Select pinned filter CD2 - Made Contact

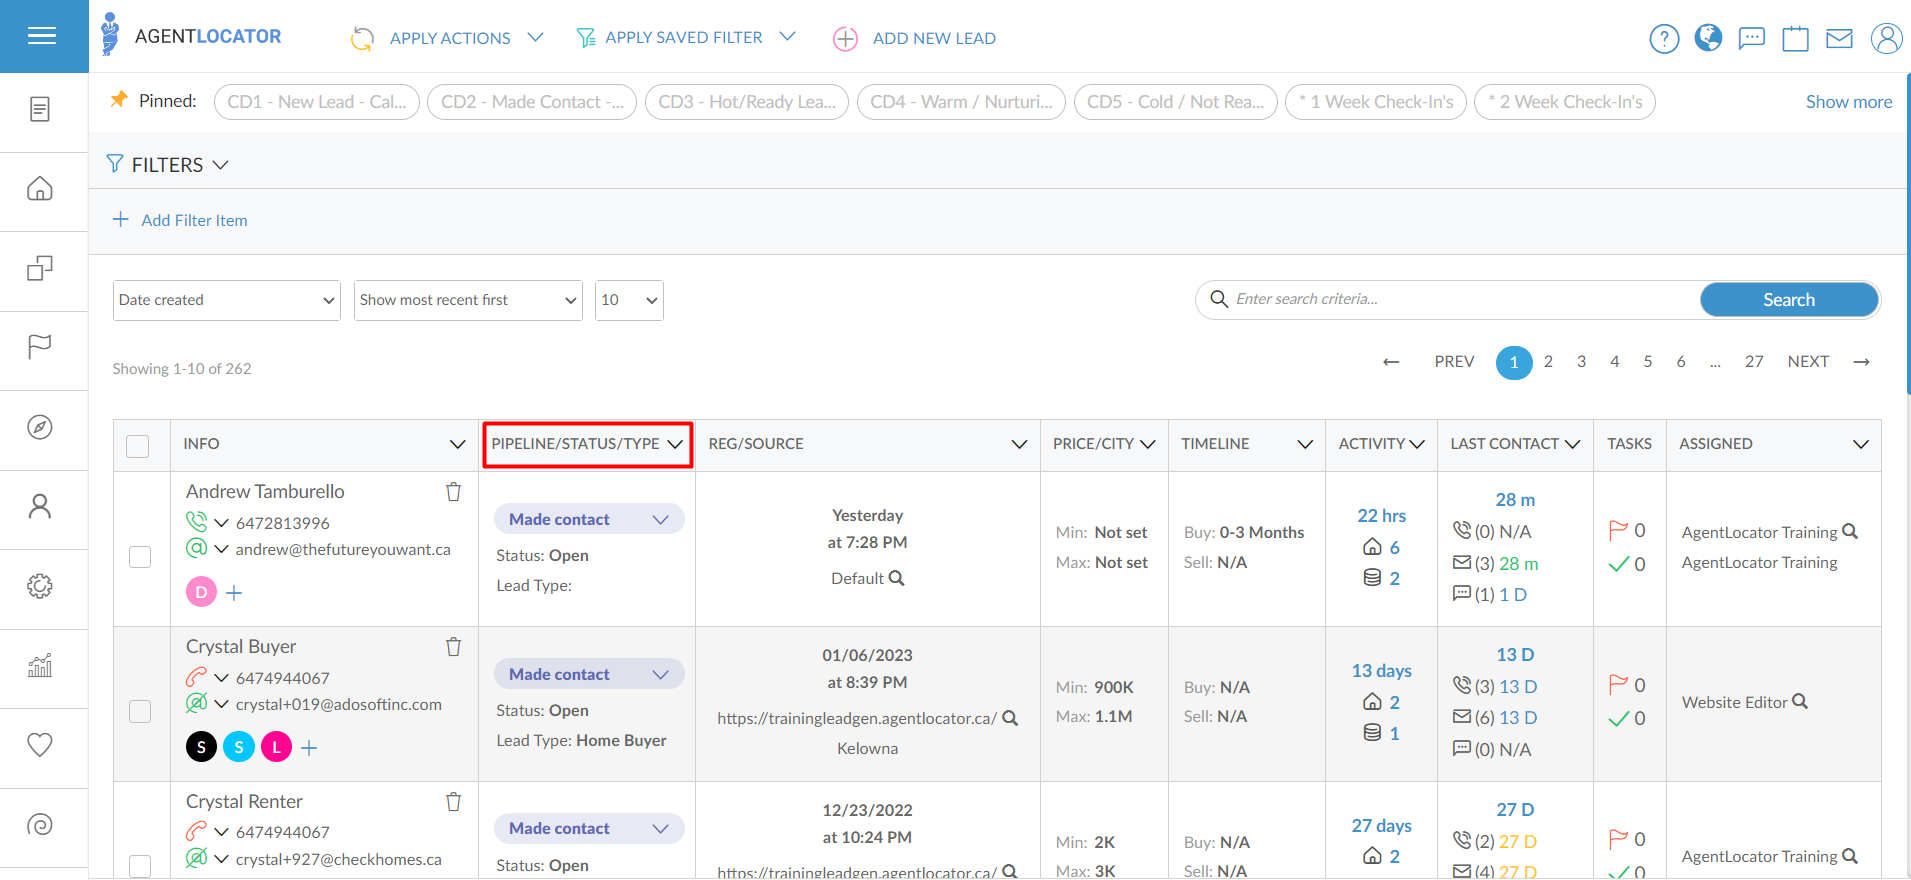coord(532,102)
